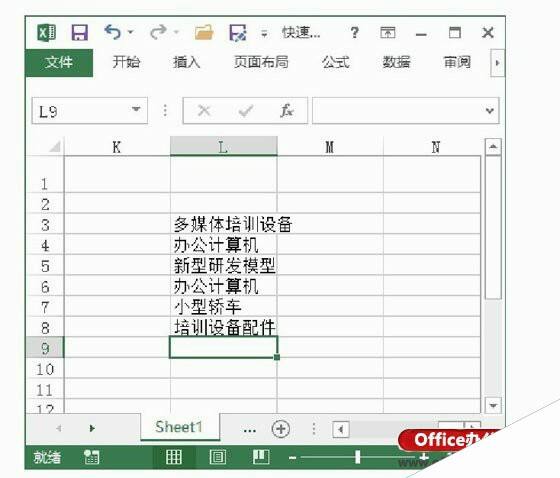The width and height of the screenshot is (560, 478).
Task: Click the sheet tabs ellipsis
Action: click(249, 430)
